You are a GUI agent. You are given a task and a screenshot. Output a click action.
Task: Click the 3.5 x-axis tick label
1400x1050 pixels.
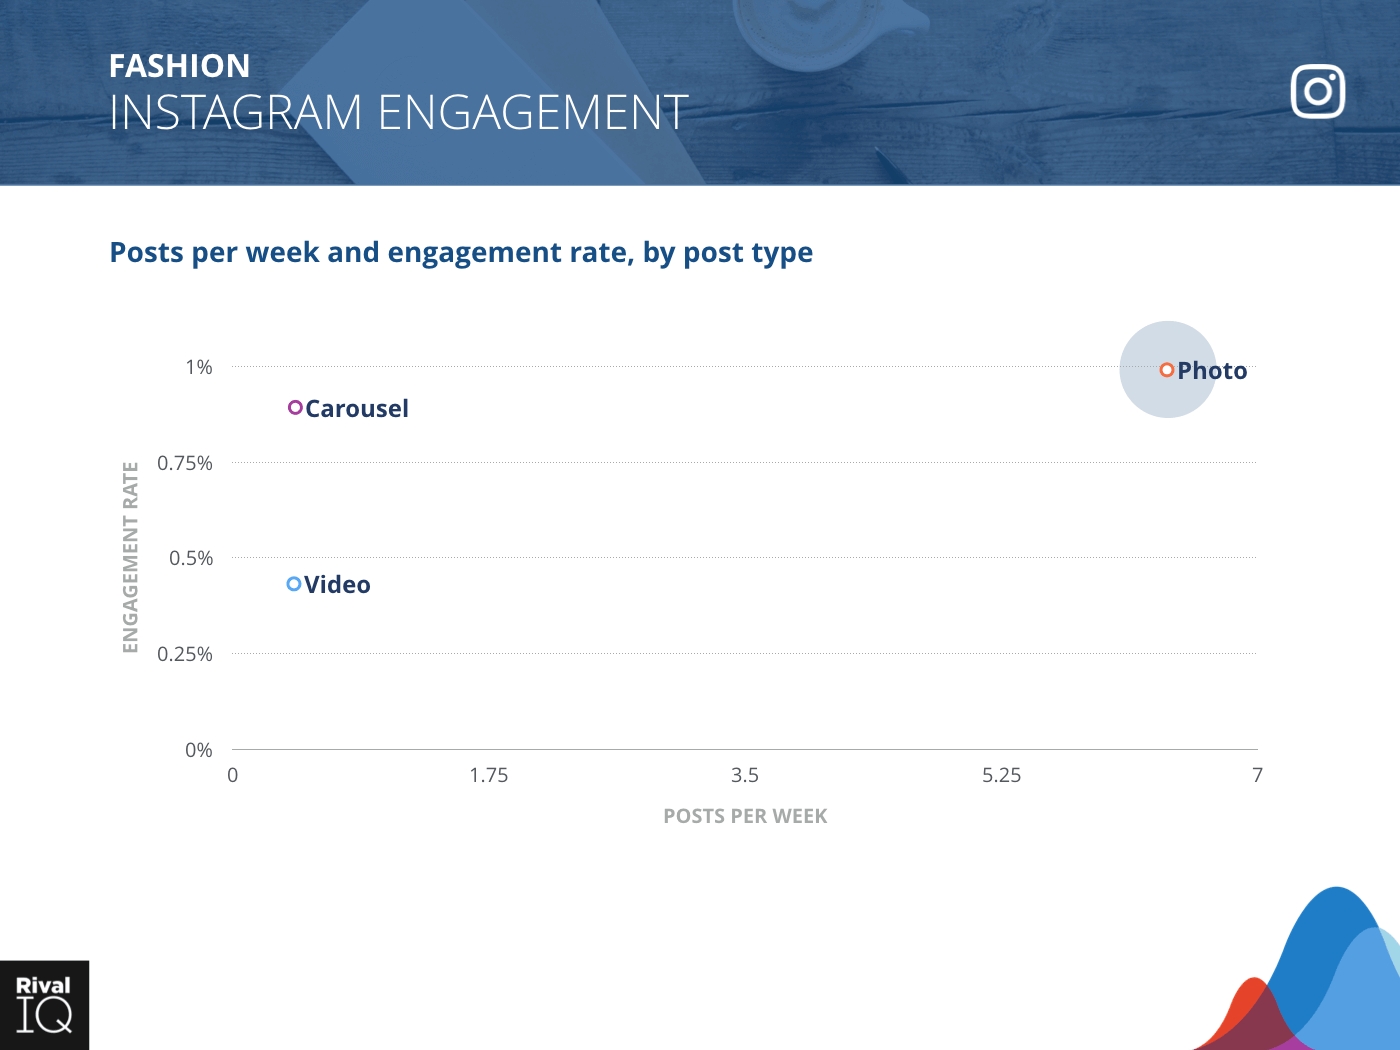pyautogui.click(x=745, y=775)
